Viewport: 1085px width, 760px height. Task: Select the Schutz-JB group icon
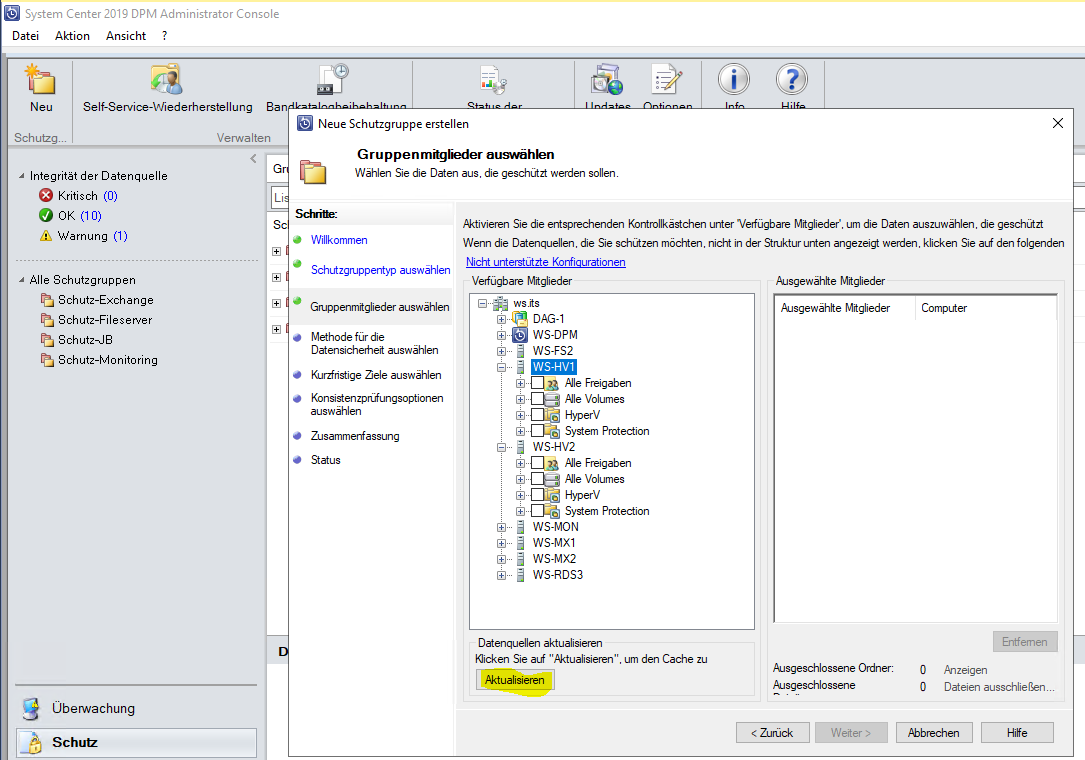point(47,340)
